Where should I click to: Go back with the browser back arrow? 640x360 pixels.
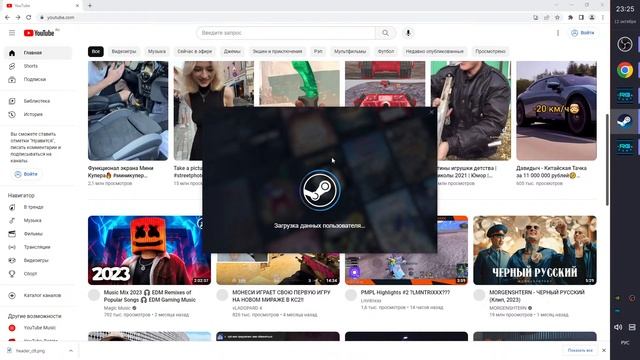click(x=7, y=17)
